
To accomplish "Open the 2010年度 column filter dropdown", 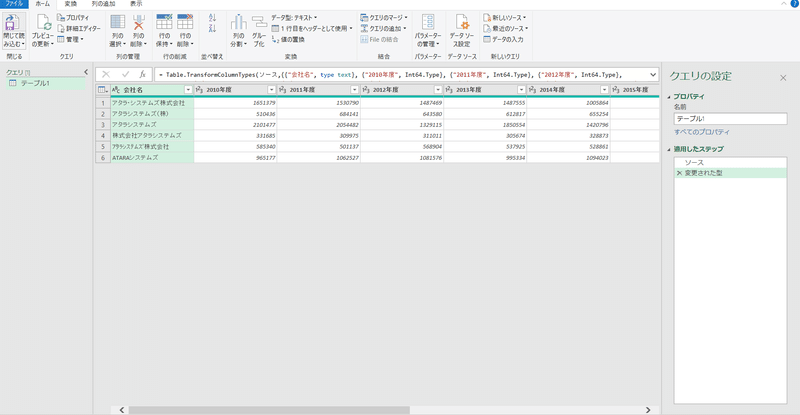I will click(x=271, y=90).
